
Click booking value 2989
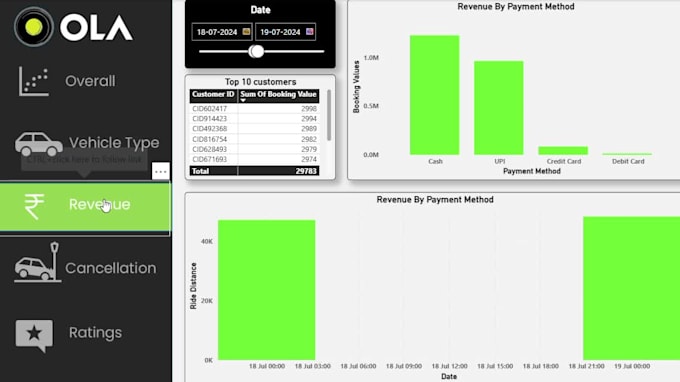coord(309,129)
